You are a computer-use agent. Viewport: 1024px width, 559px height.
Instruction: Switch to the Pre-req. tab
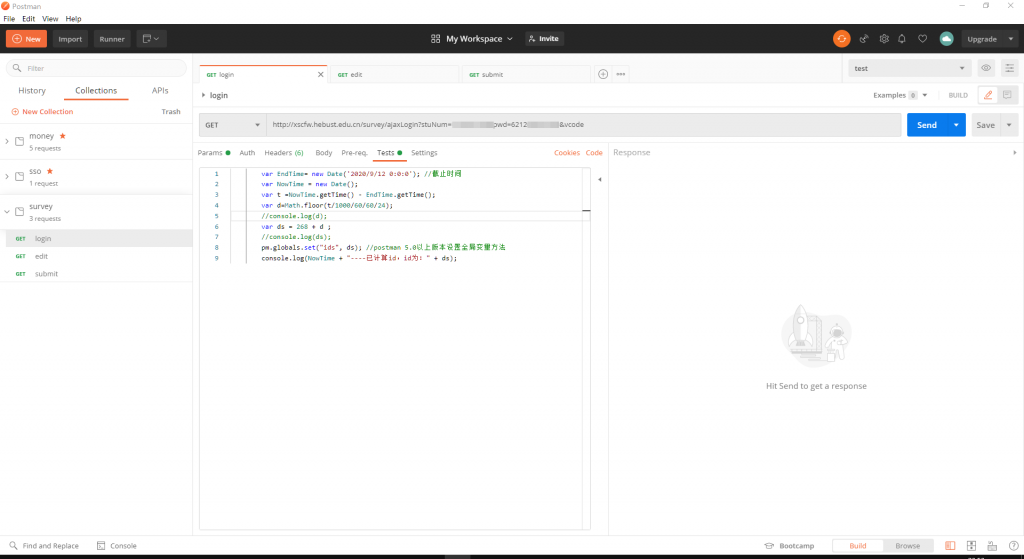point(354,153)
